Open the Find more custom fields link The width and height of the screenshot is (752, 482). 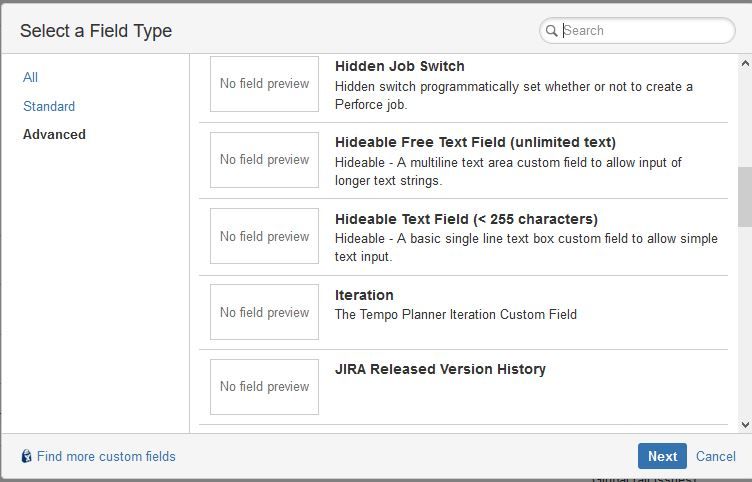point(106,457)
